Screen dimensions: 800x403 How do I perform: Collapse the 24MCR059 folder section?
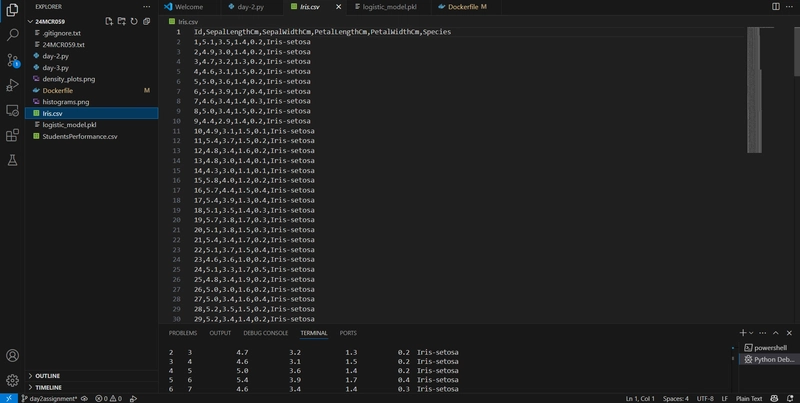pyautogui.click(x=49, y=21)
